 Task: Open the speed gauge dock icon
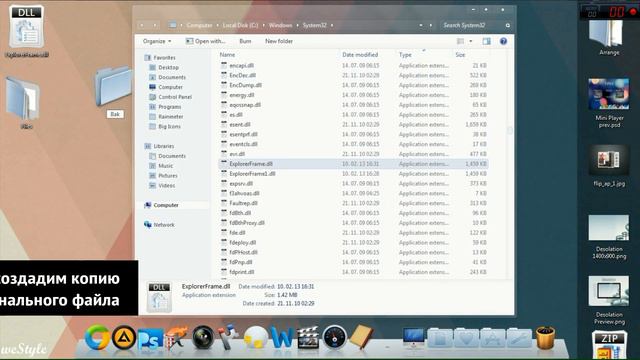[x=334, y=337]
